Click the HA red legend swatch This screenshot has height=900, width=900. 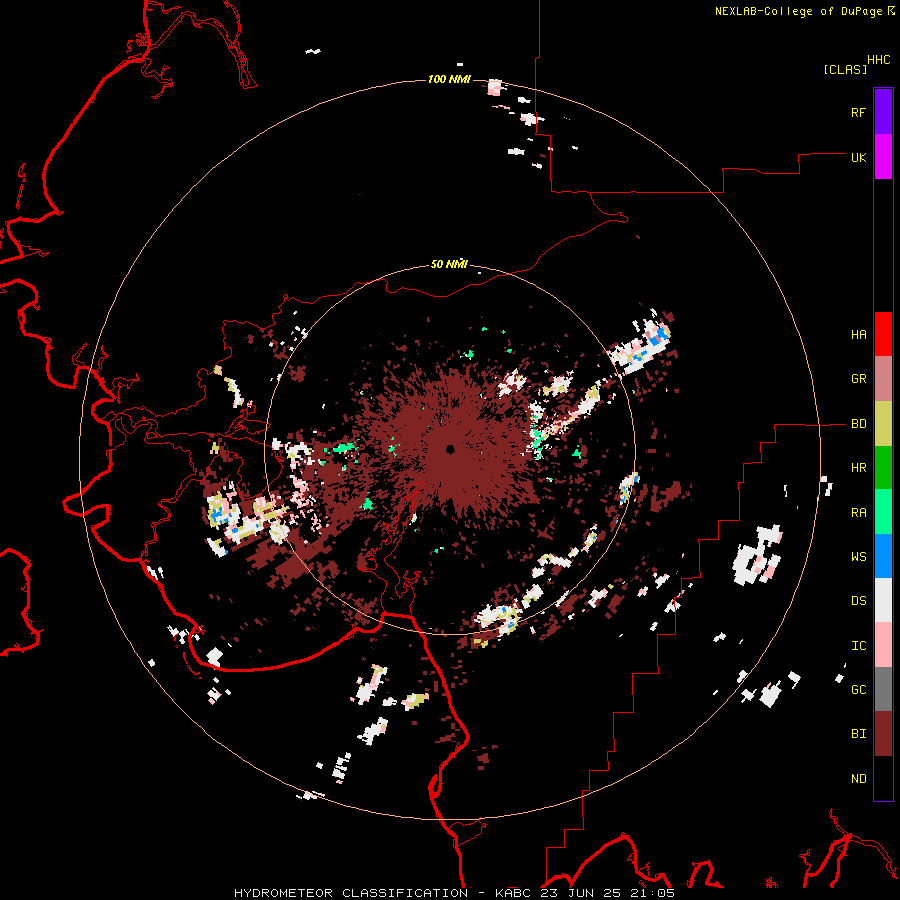coord(883,334)
